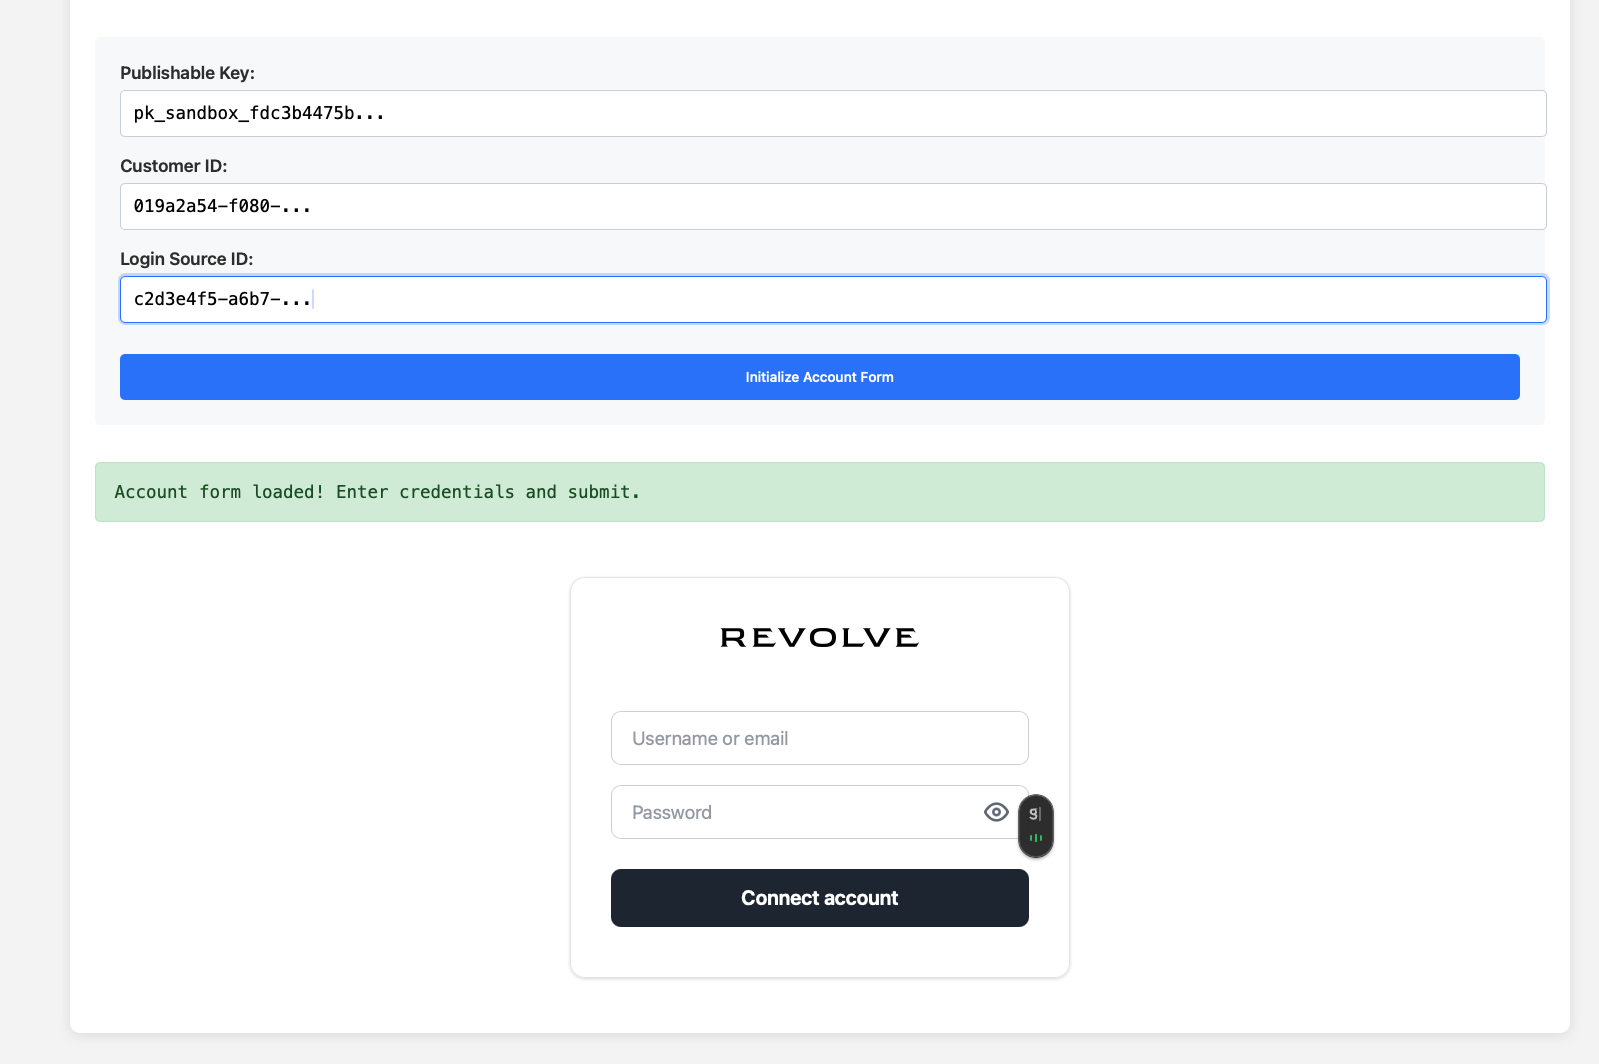Click the Publishable Key input field
The height and width of the screenshot is (1064, 1599).
click(x=833, y=113)
